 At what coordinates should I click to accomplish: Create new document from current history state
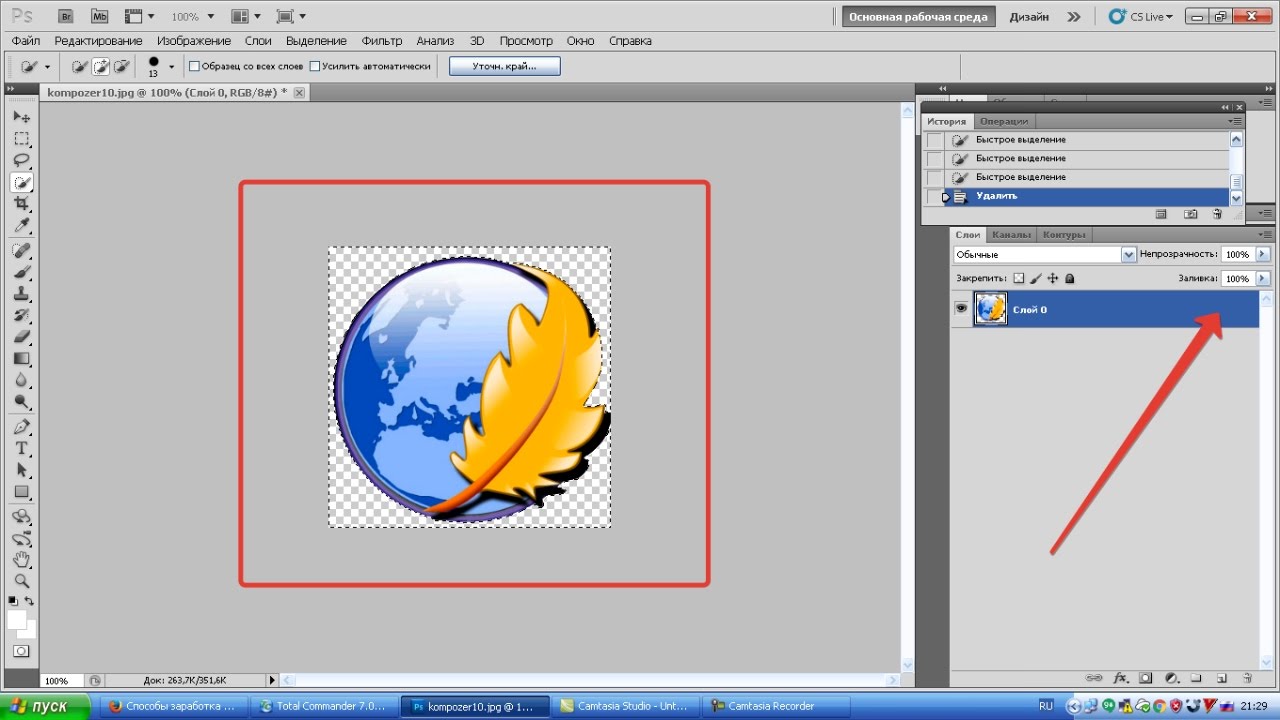tap(1161, 214)
